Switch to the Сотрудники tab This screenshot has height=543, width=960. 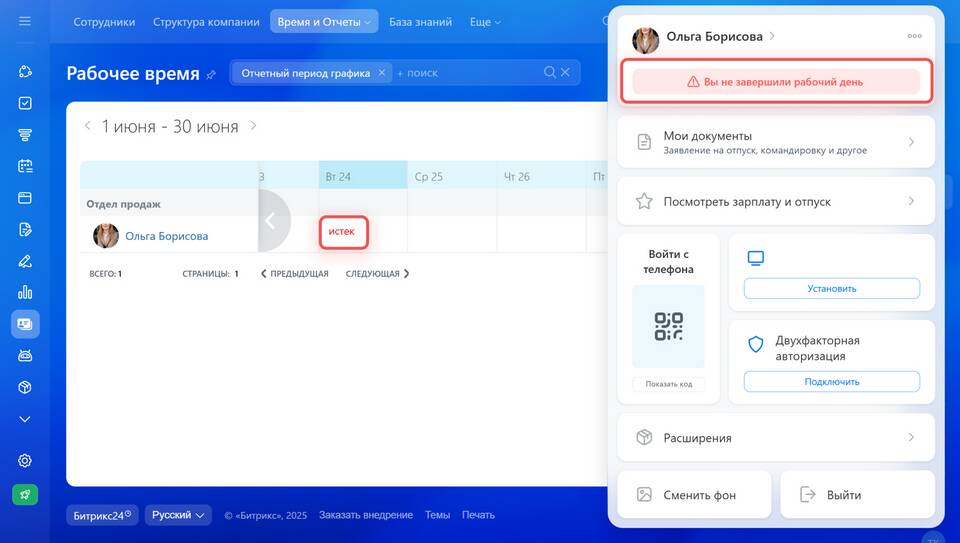[x=104, y=21]
